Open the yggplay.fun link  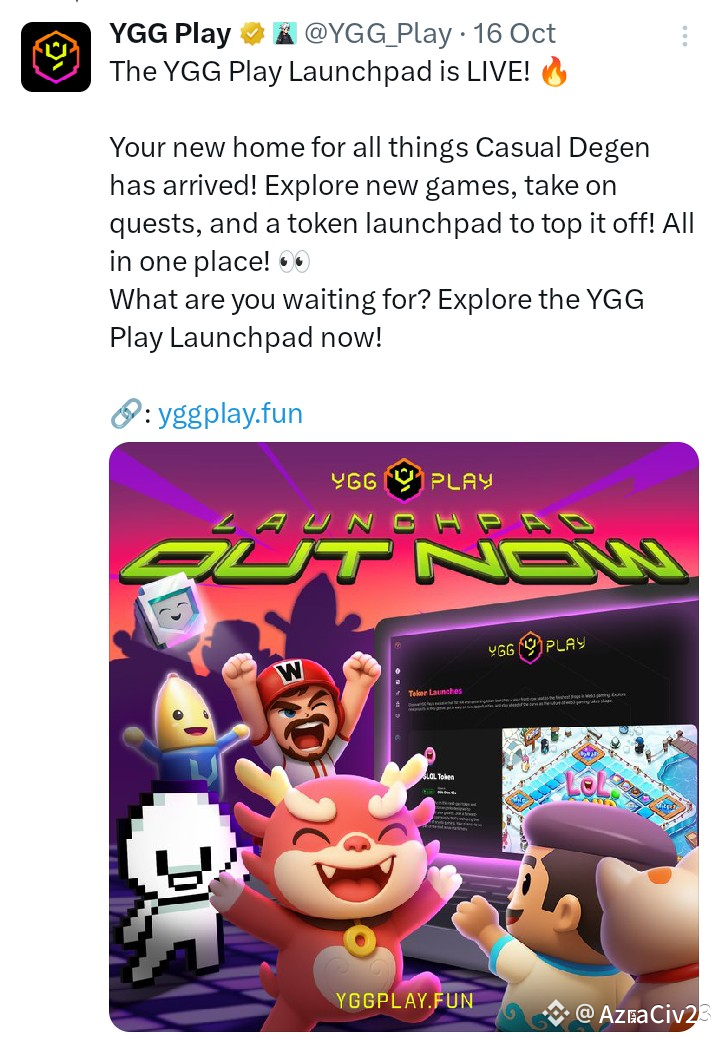pos(231,413)
